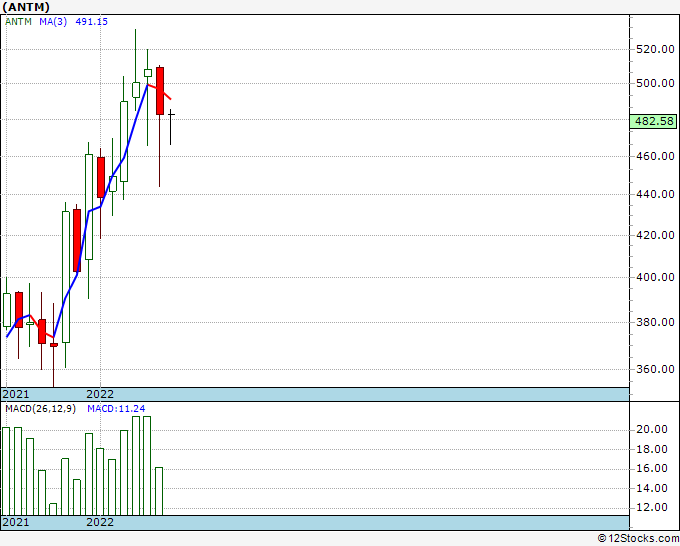
Task: Click the MACD(26,12,9) indicator label
Action: (x=40, y=409)
